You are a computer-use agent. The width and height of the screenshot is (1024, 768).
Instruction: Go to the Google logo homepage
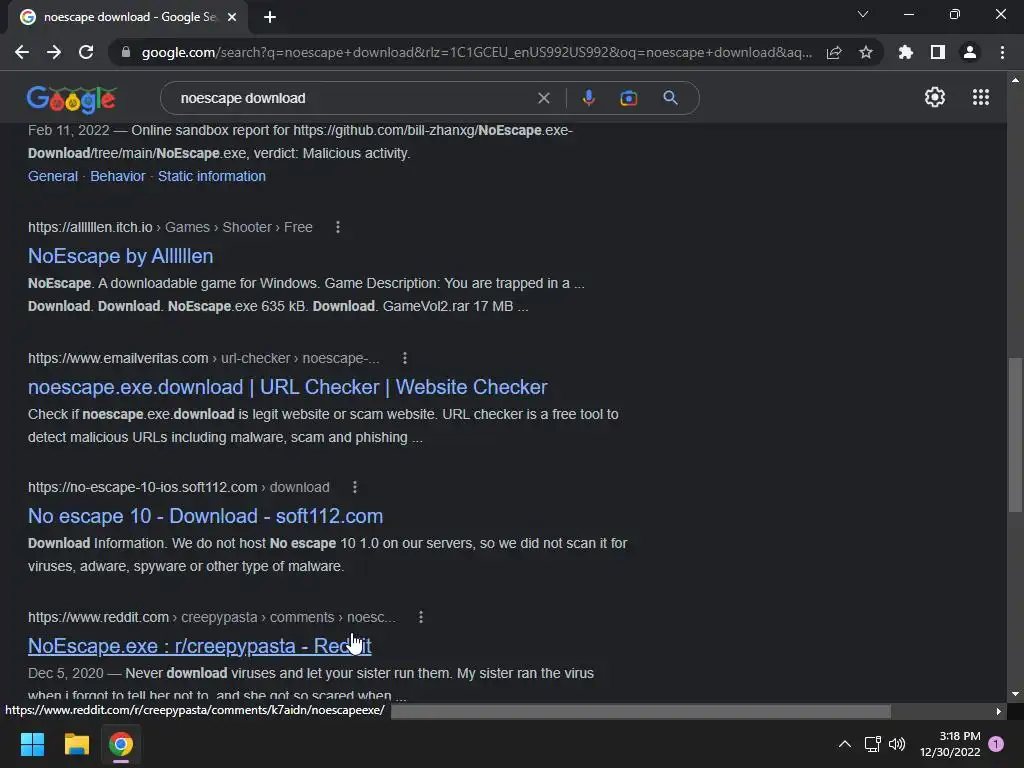(71, 99)
